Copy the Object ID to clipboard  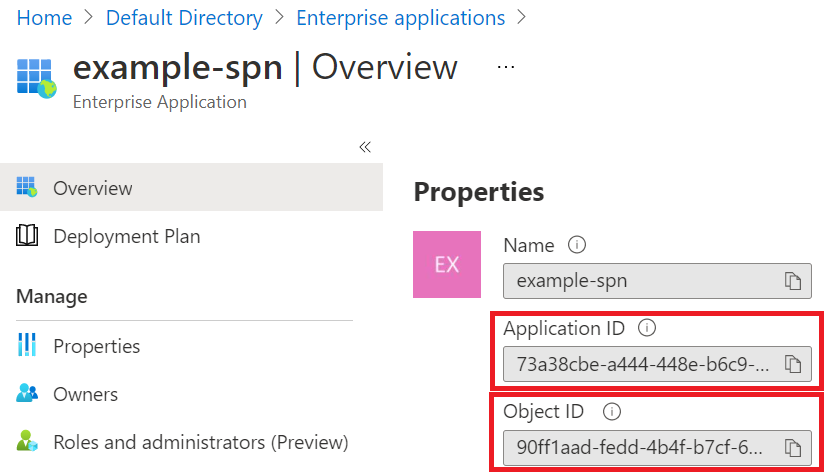tap(793, 446)
